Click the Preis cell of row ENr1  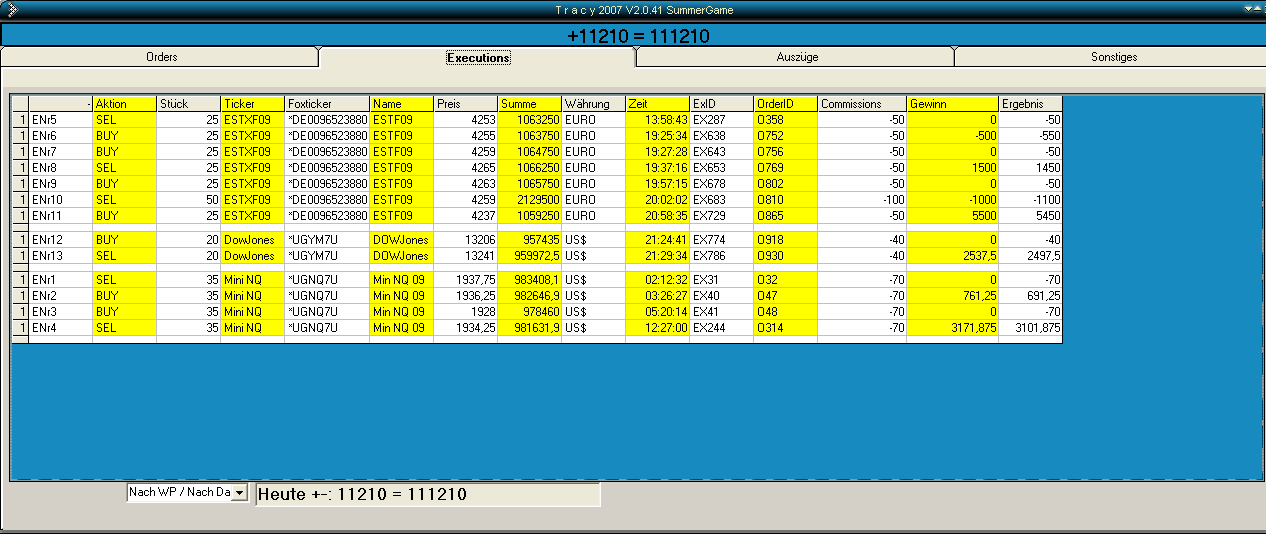[x=465, y=280]
